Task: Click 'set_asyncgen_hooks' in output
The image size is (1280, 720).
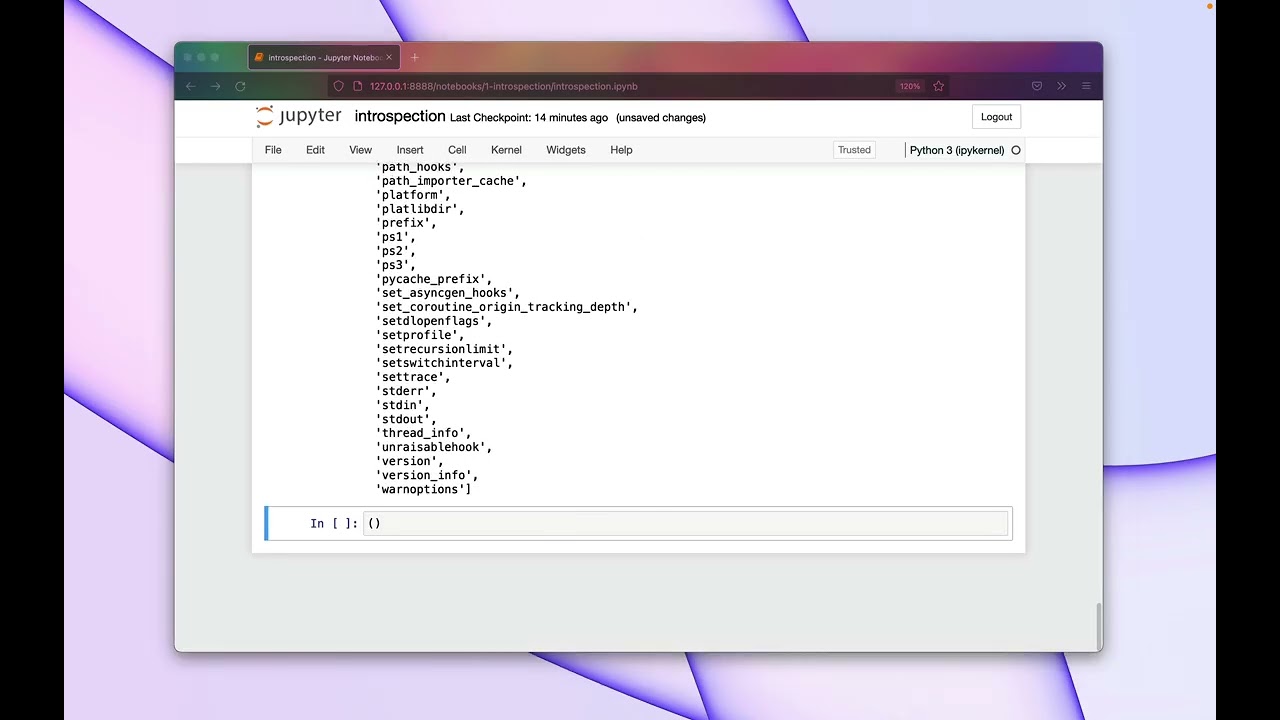Action: (448, 293)
